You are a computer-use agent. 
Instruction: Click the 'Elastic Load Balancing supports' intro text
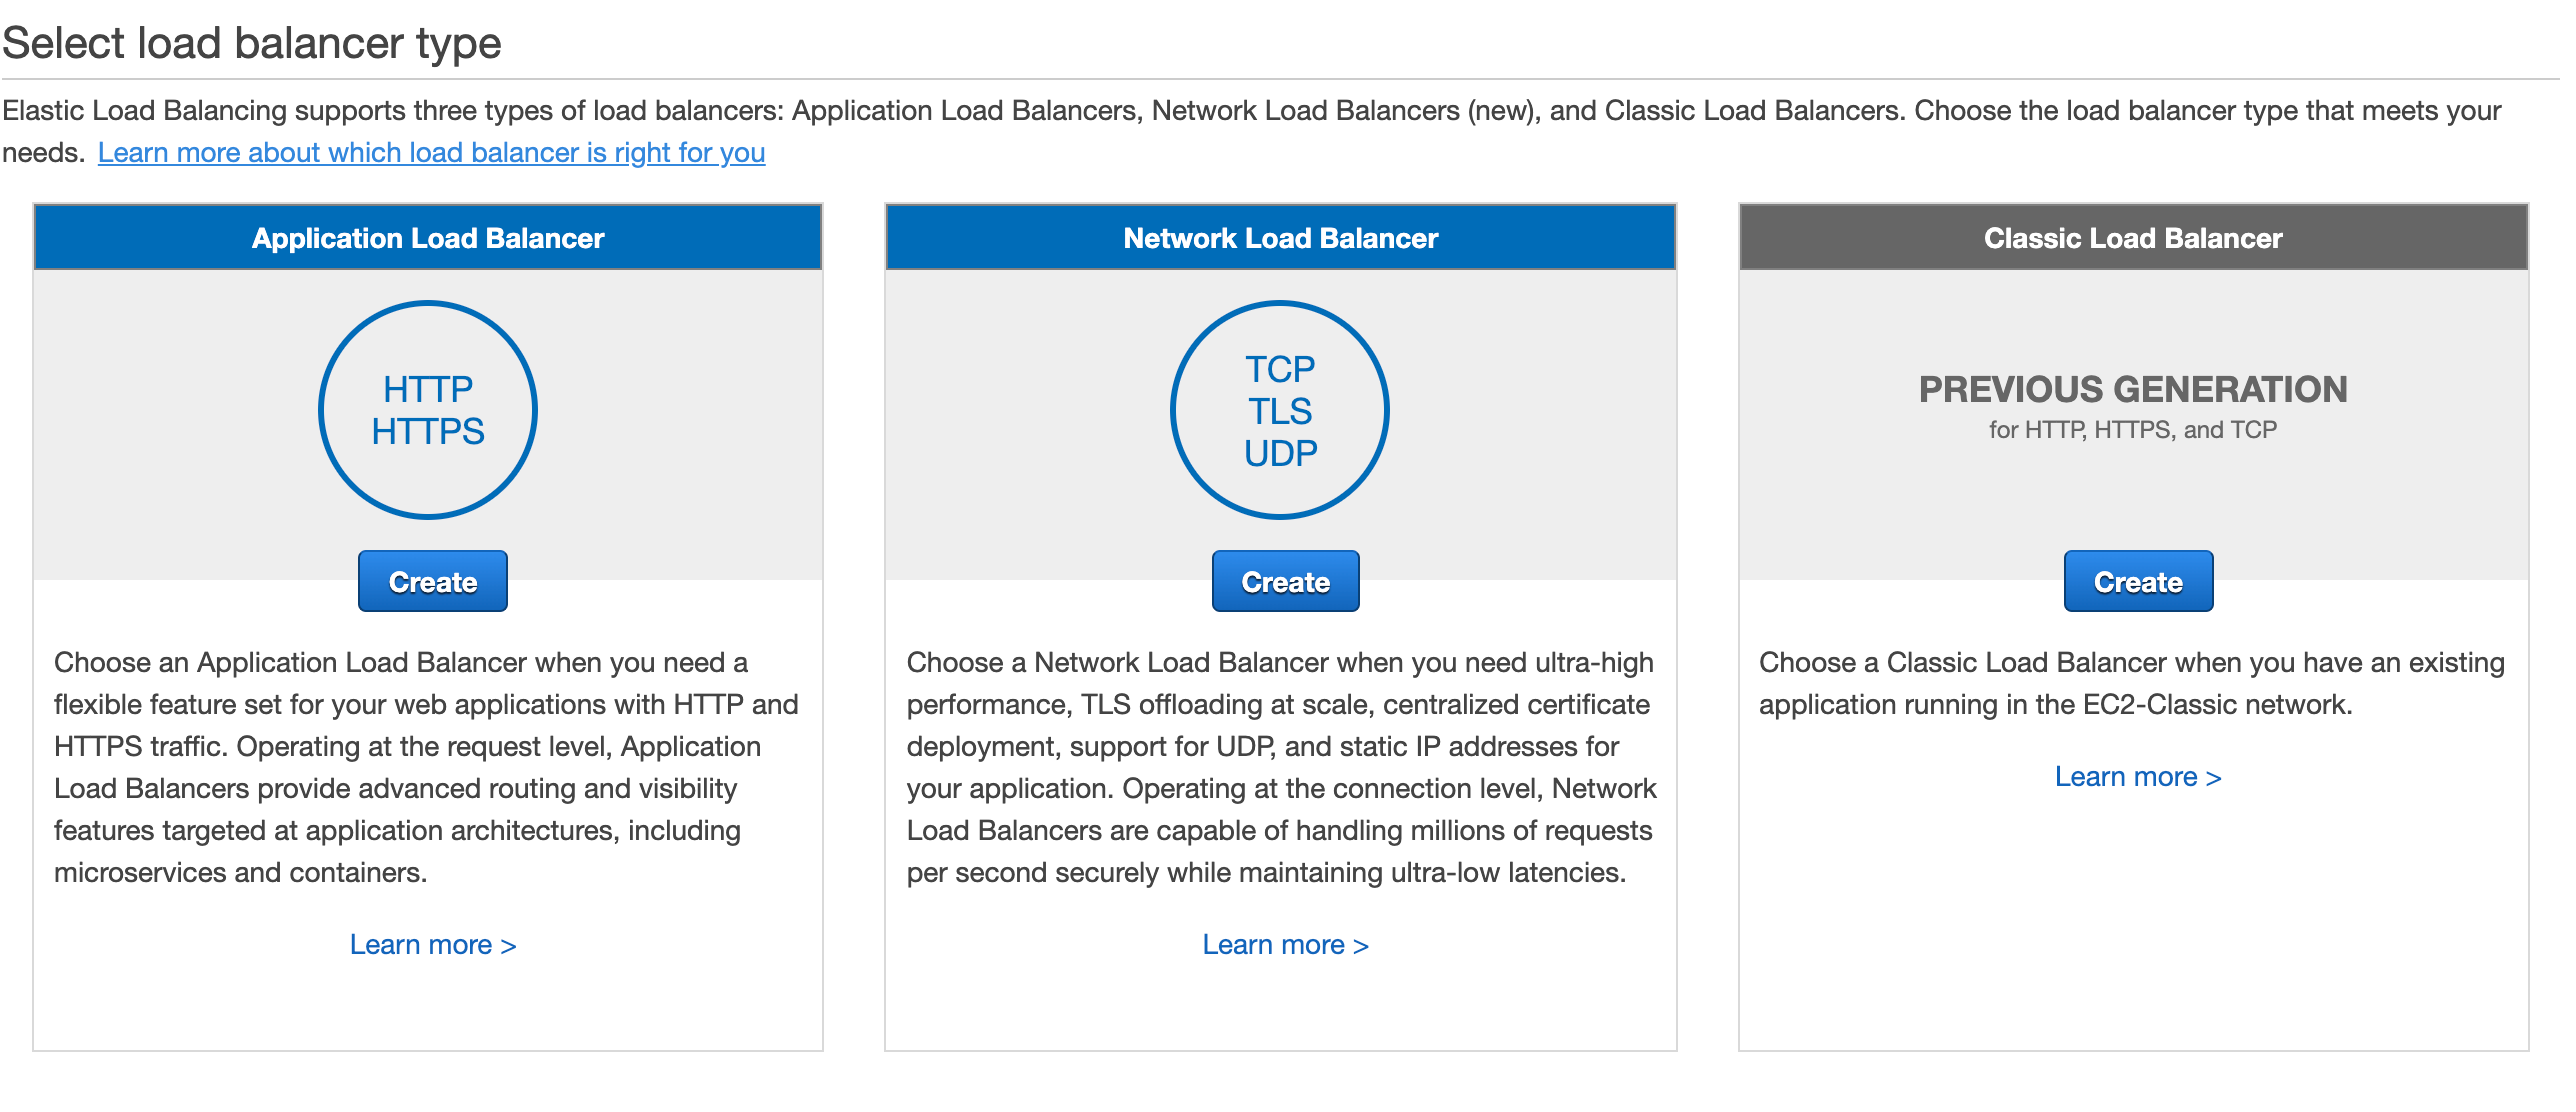point(1251,131)
